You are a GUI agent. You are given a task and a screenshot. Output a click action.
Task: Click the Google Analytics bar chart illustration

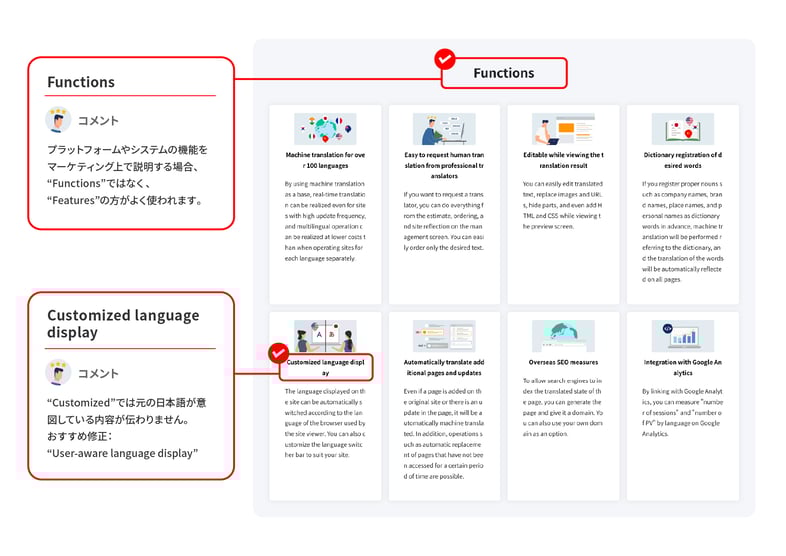click(x=682, y=336)
